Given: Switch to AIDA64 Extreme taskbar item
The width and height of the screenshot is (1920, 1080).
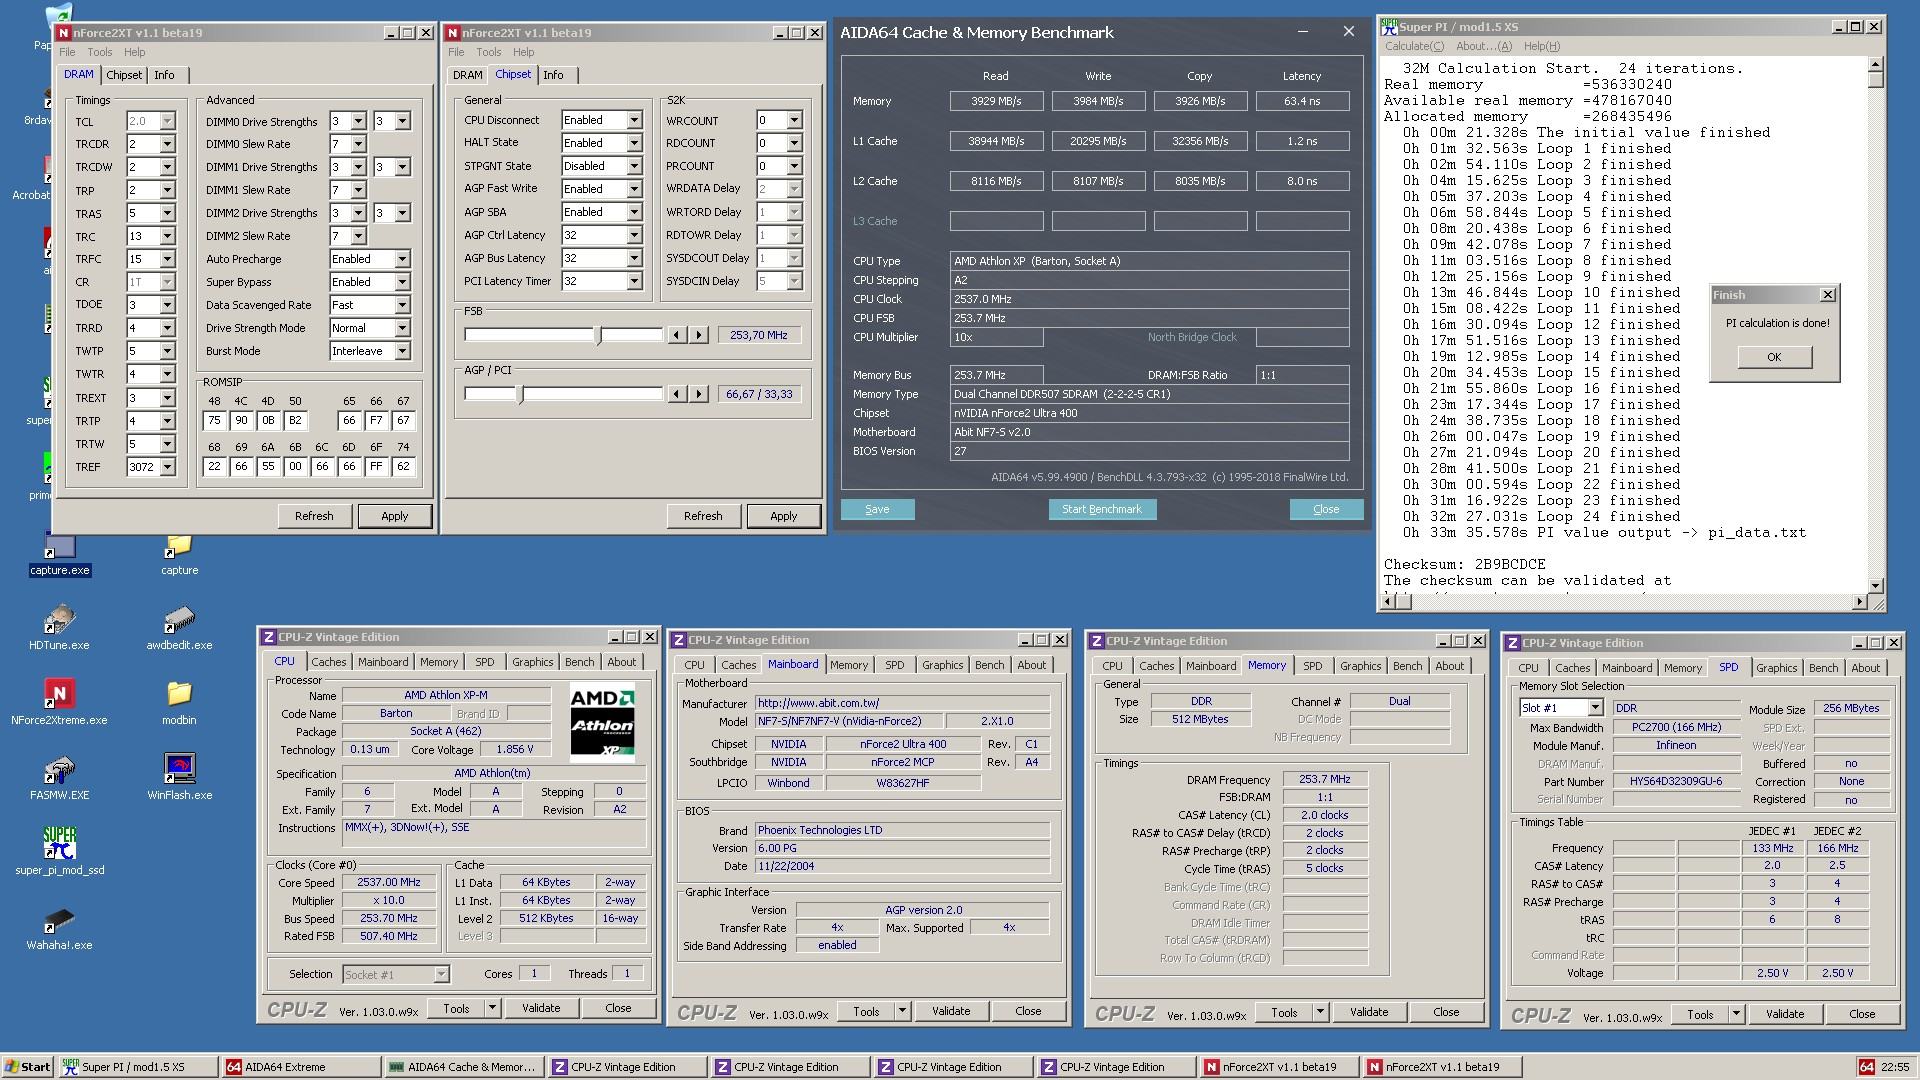Looking at the screenshot, I should point(301,1067).
